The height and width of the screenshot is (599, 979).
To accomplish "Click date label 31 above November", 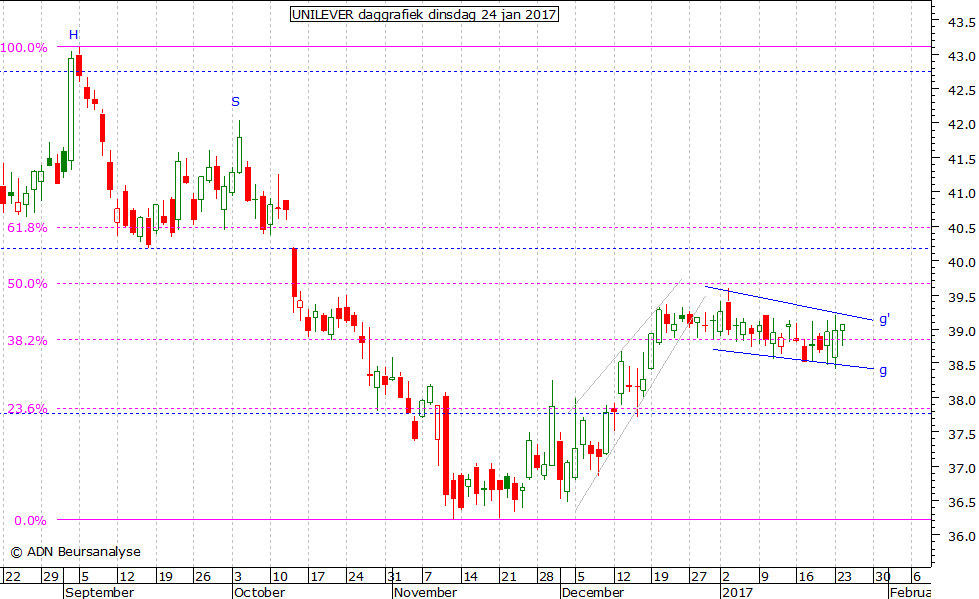I will (x=394, y=576).
